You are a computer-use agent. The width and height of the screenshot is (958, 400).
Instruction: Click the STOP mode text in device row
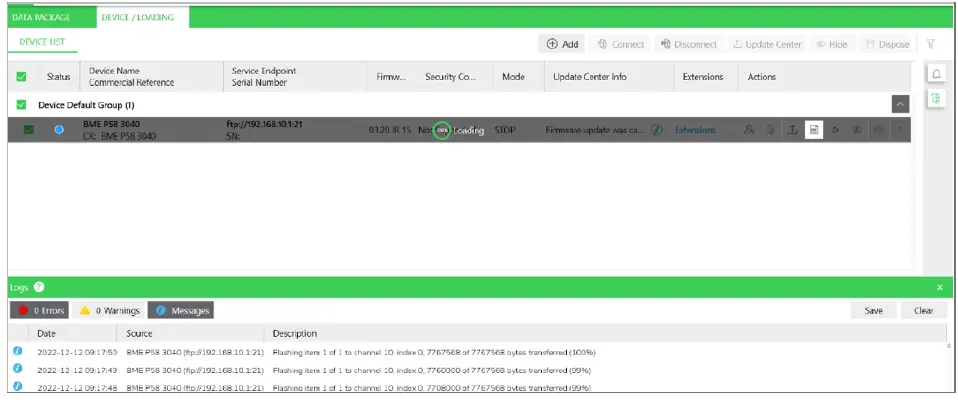click(x=505, y=130)
